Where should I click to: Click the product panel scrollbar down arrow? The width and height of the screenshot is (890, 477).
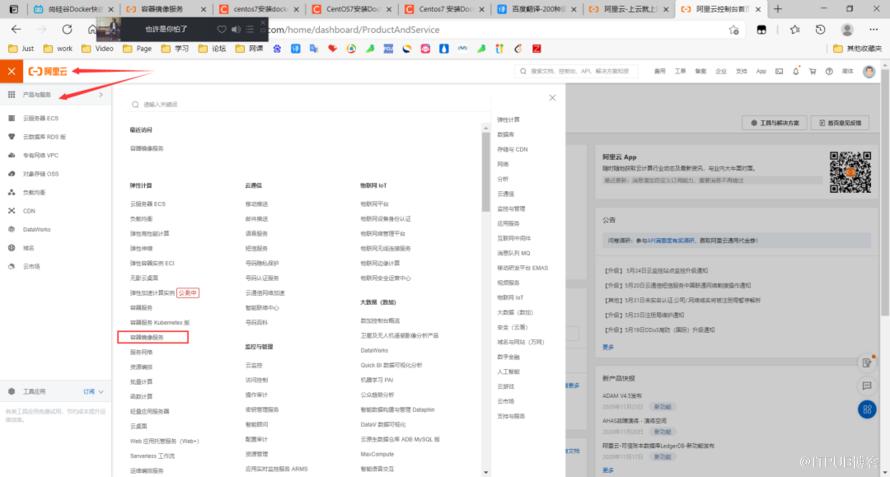click(x=486, y=472)
